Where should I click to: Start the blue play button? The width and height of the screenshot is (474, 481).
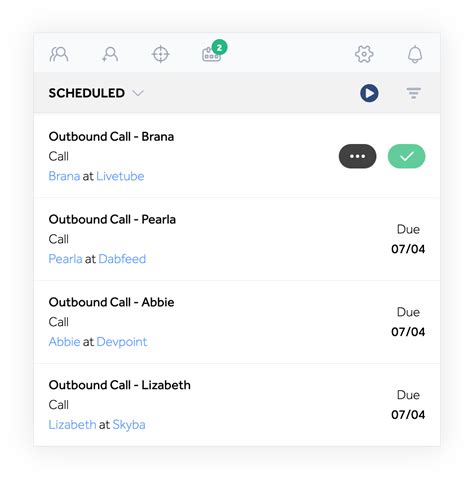coord(369,93)
